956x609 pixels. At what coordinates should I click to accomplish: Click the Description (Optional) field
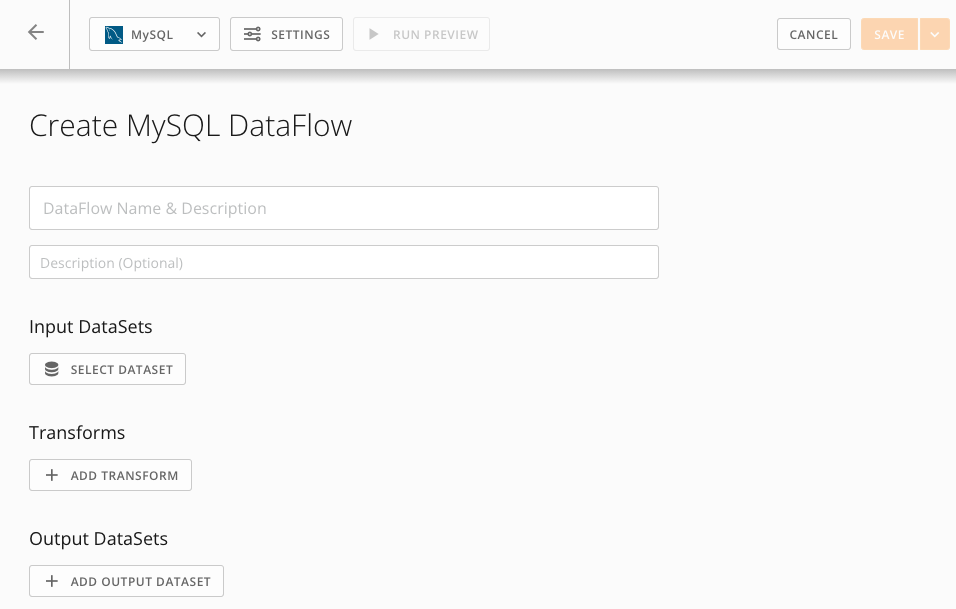tap(344, 262)
